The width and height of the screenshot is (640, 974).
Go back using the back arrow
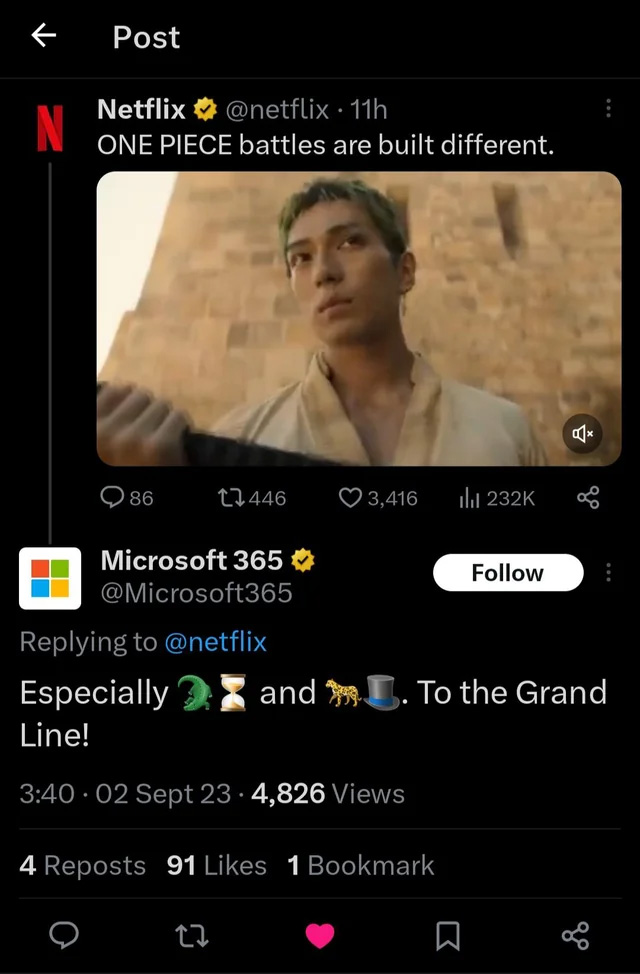(43, 37)
